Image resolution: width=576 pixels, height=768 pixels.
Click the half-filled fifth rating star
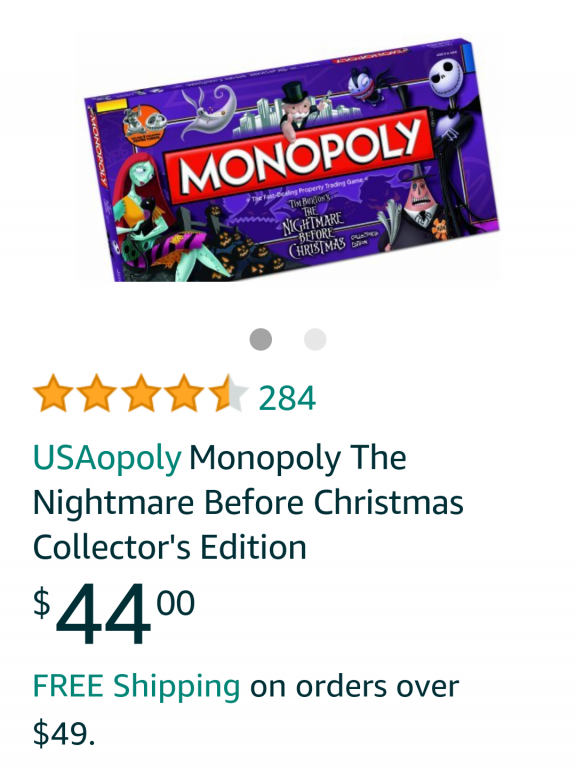(x=226, y=393)
